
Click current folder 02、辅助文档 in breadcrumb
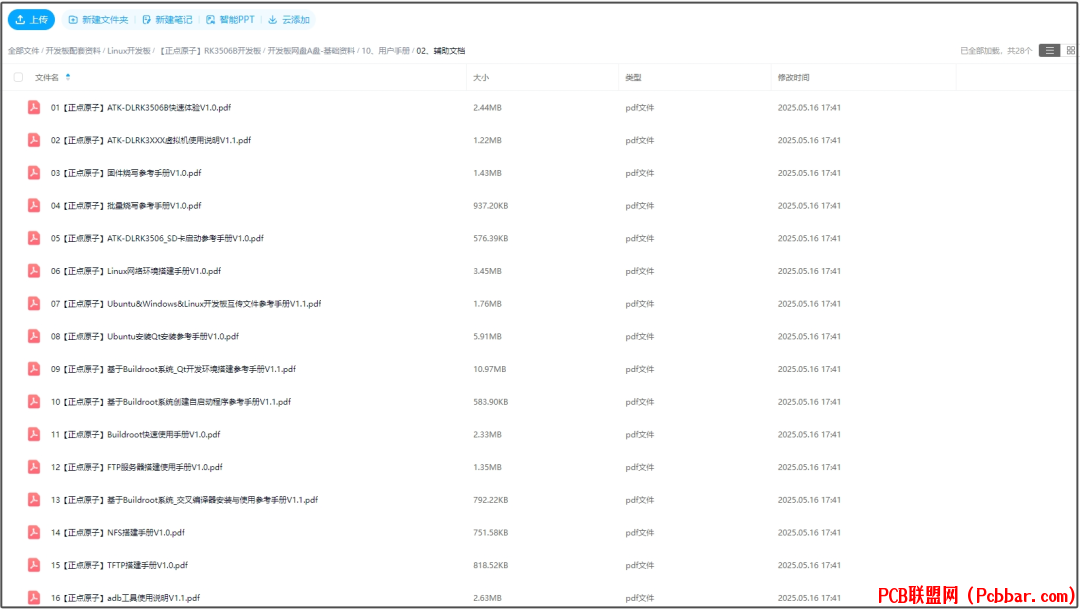coord(441,51)
